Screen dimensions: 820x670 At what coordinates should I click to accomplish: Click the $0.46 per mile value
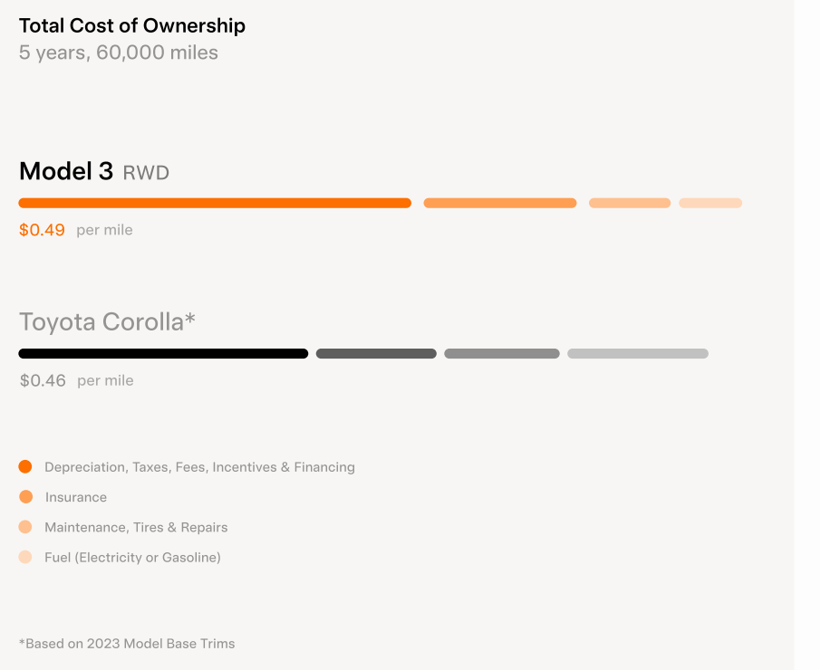(x=43, y=380)
